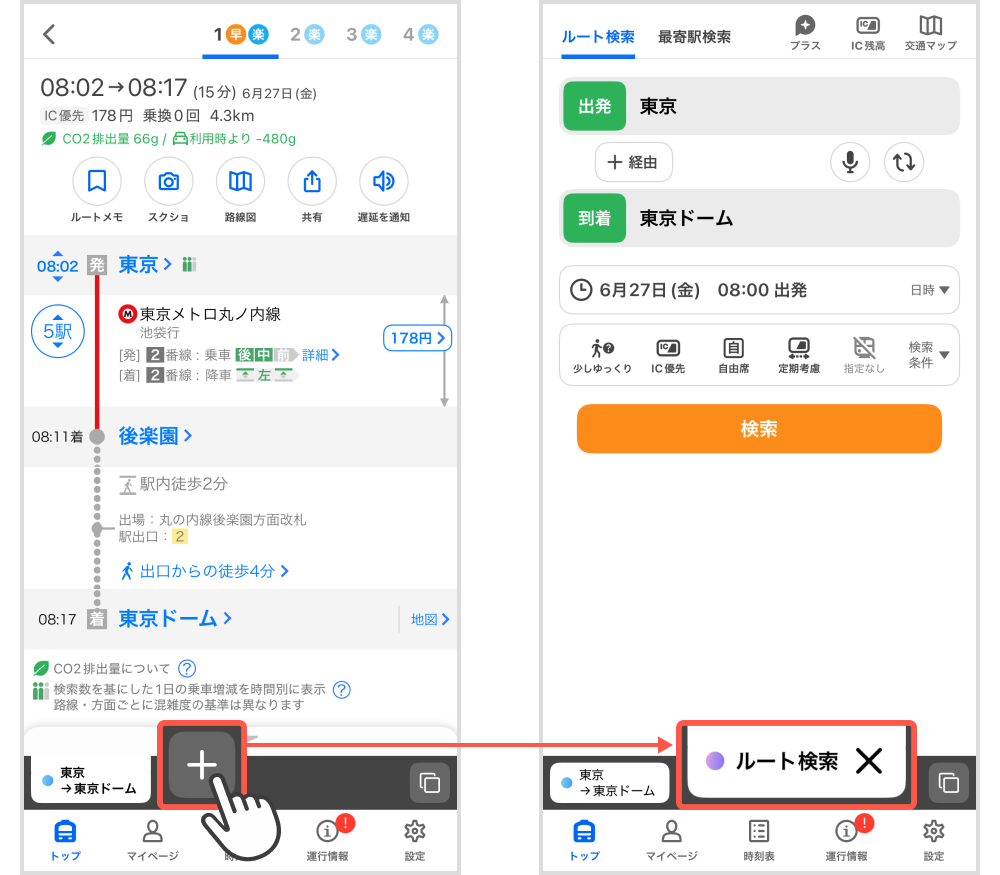Tap the help icon next to CO2排出量について
The height and width of the screenshot is (875, 1000).
click(187, 668)
